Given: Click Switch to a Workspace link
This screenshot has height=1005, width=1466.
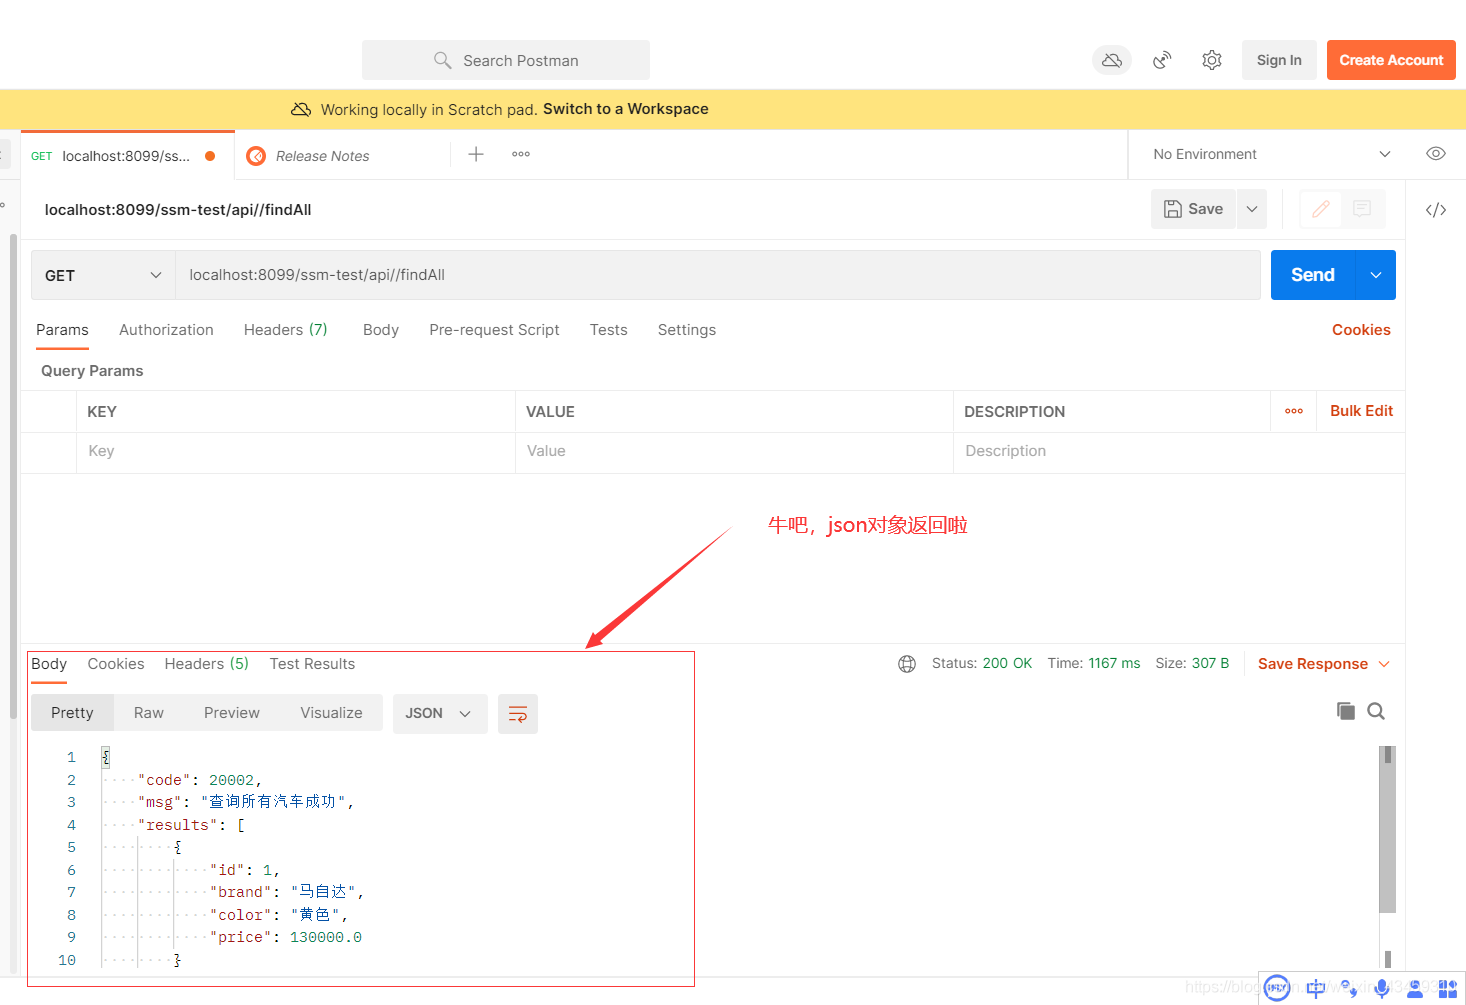Looking at the screenshot, I should tap(626, 109).
